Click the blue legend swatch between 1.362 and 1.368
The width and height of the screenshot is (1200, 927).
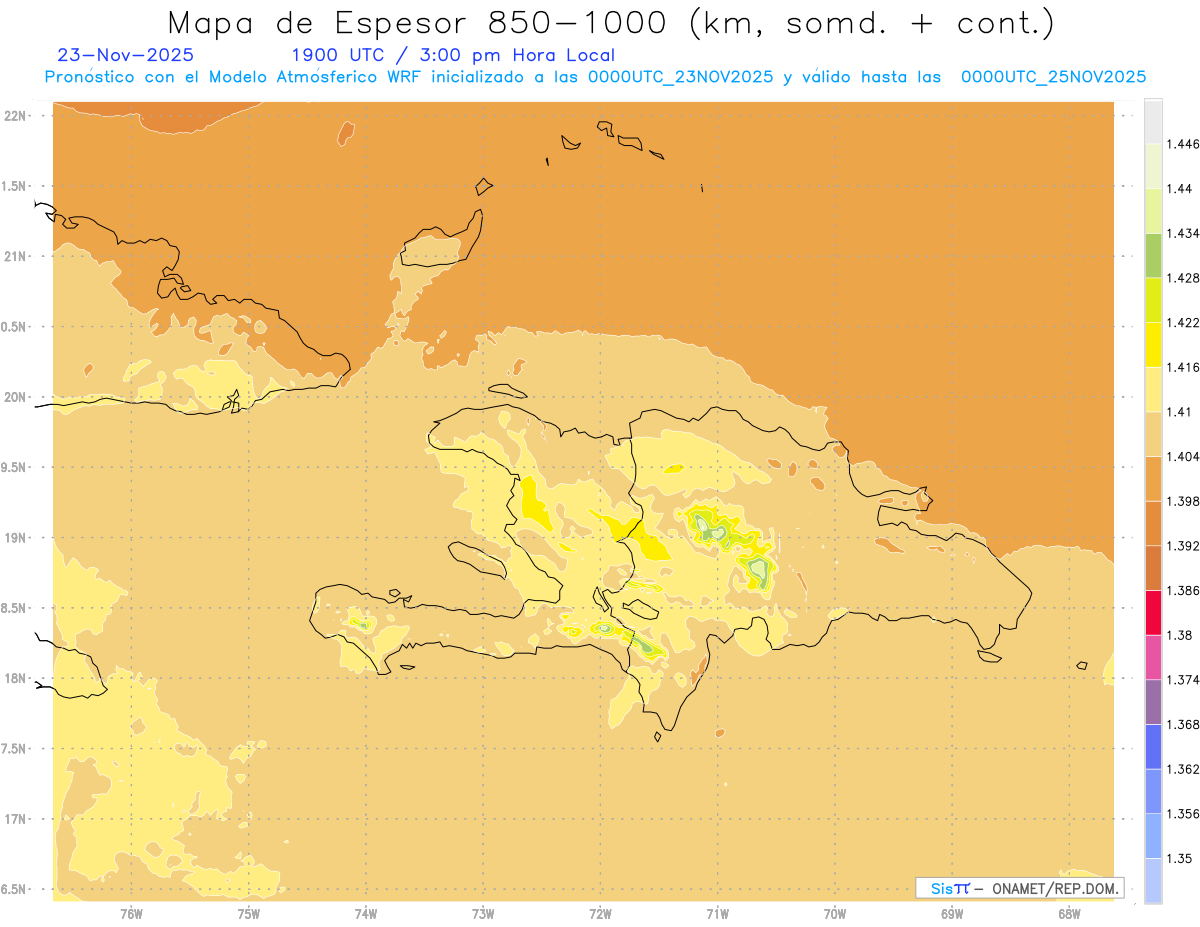pyautogui.click(x=1153, y=746)
